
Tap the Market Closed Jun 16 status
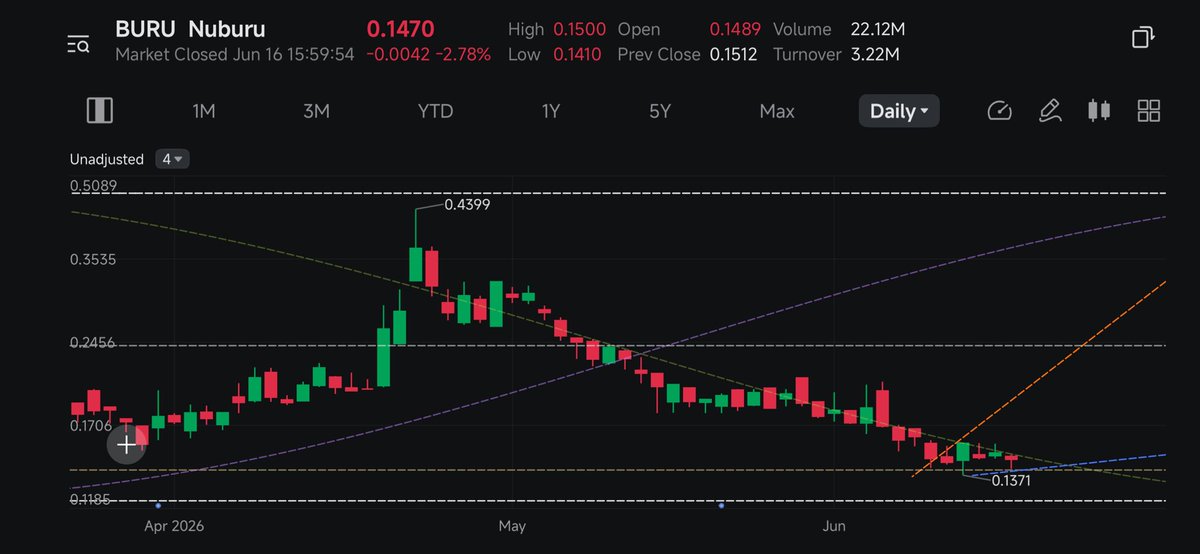[234, 54]
